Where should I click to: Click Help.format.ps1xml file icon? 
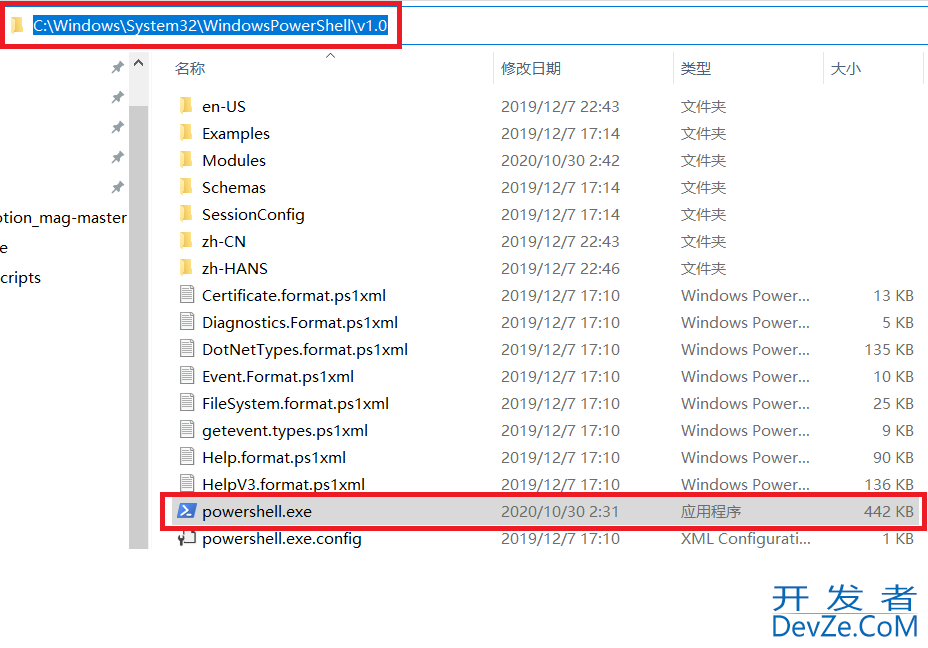click(187, 457)
